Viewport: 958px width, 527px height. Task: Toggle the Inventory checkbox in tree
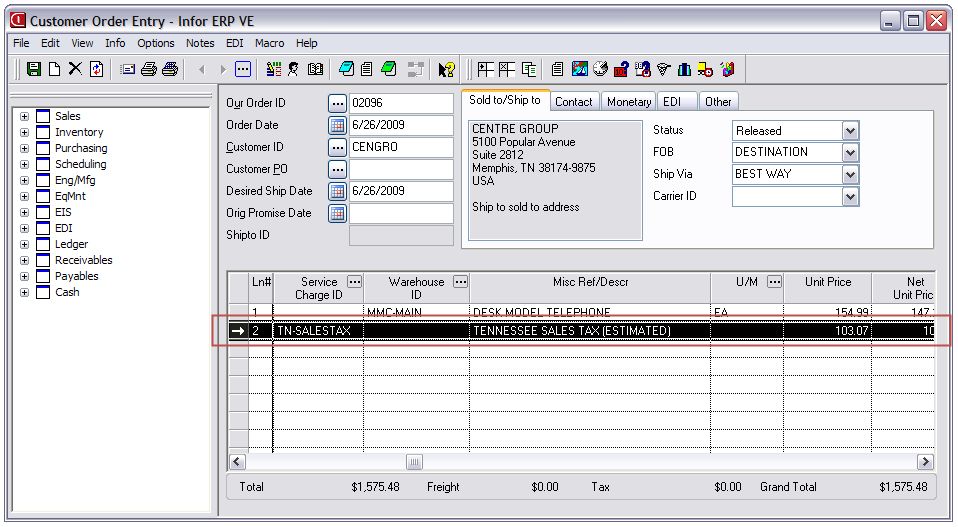(43, 132)
